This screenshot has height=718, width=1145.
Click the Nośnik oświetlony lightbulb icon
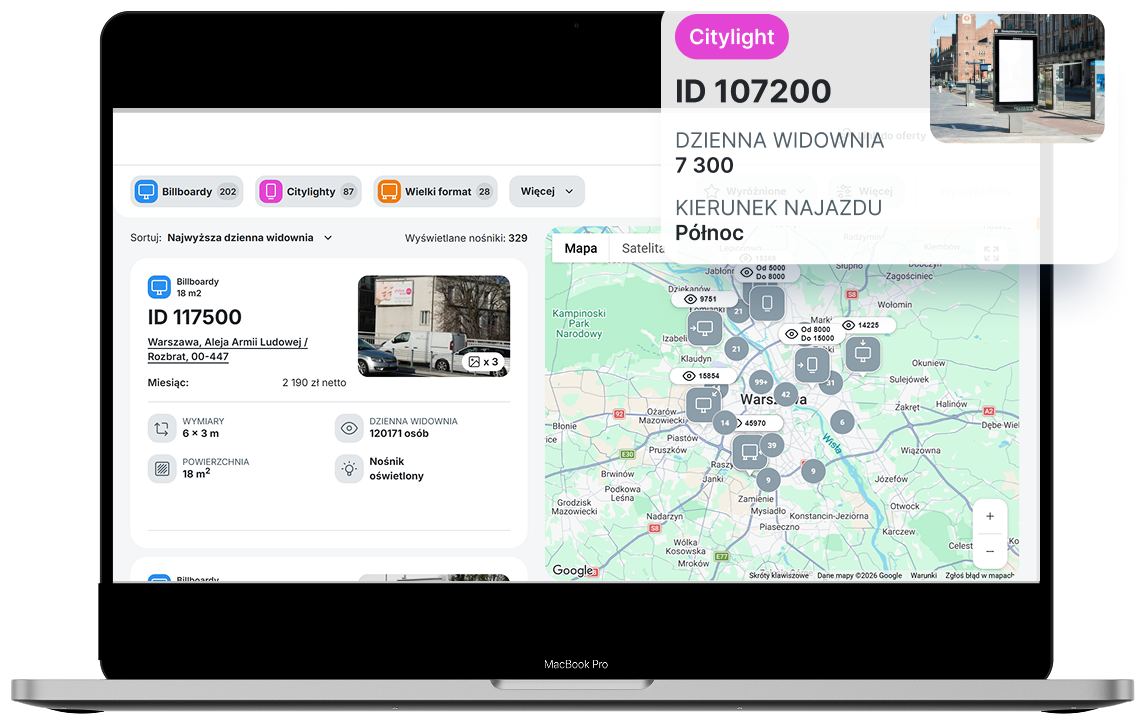pyautogui.click(x=349, y=468)
